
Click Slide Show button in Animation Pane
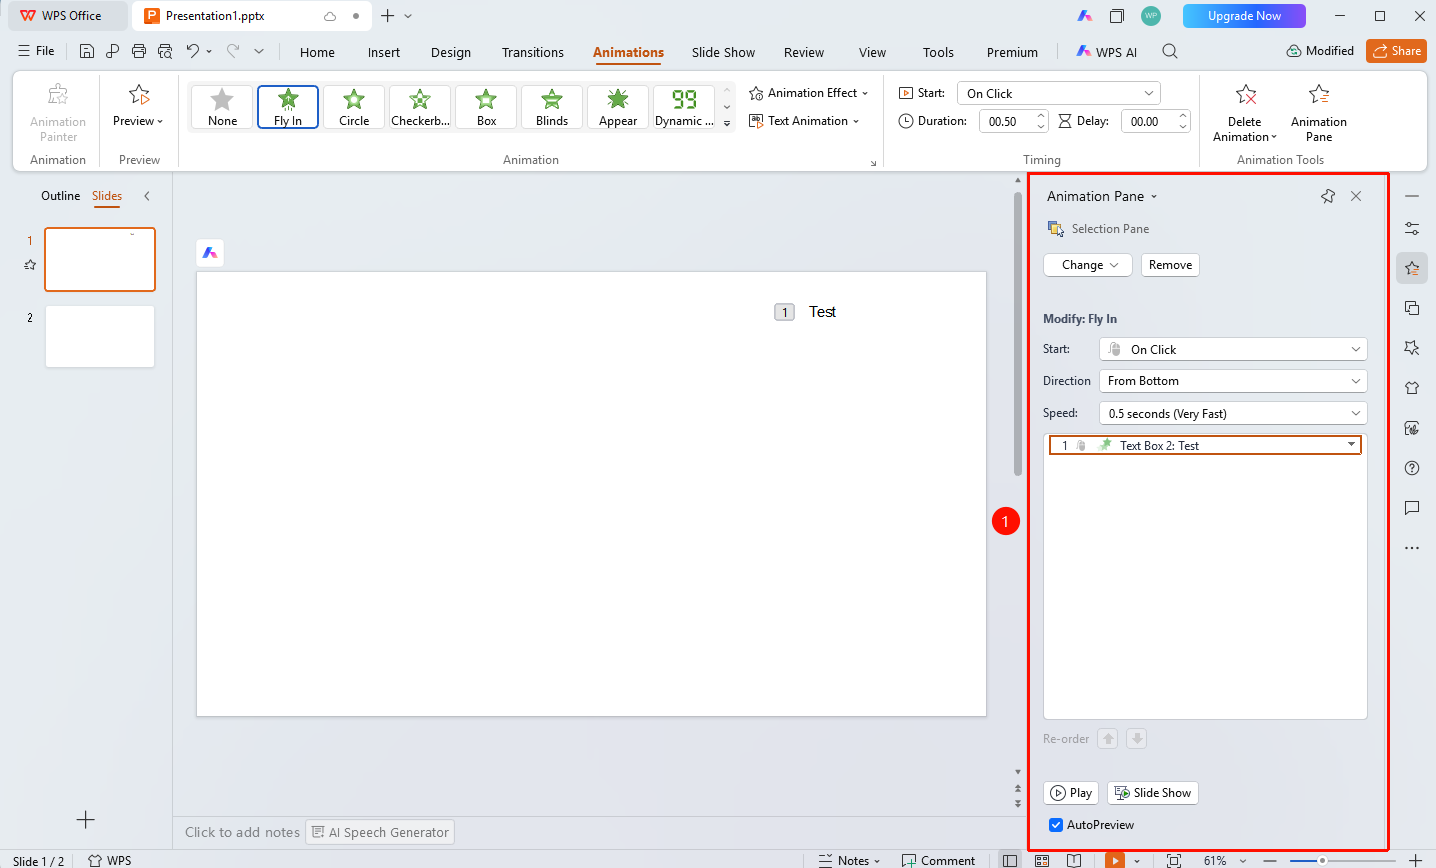pyautogui.click(x=1152, y=793)
